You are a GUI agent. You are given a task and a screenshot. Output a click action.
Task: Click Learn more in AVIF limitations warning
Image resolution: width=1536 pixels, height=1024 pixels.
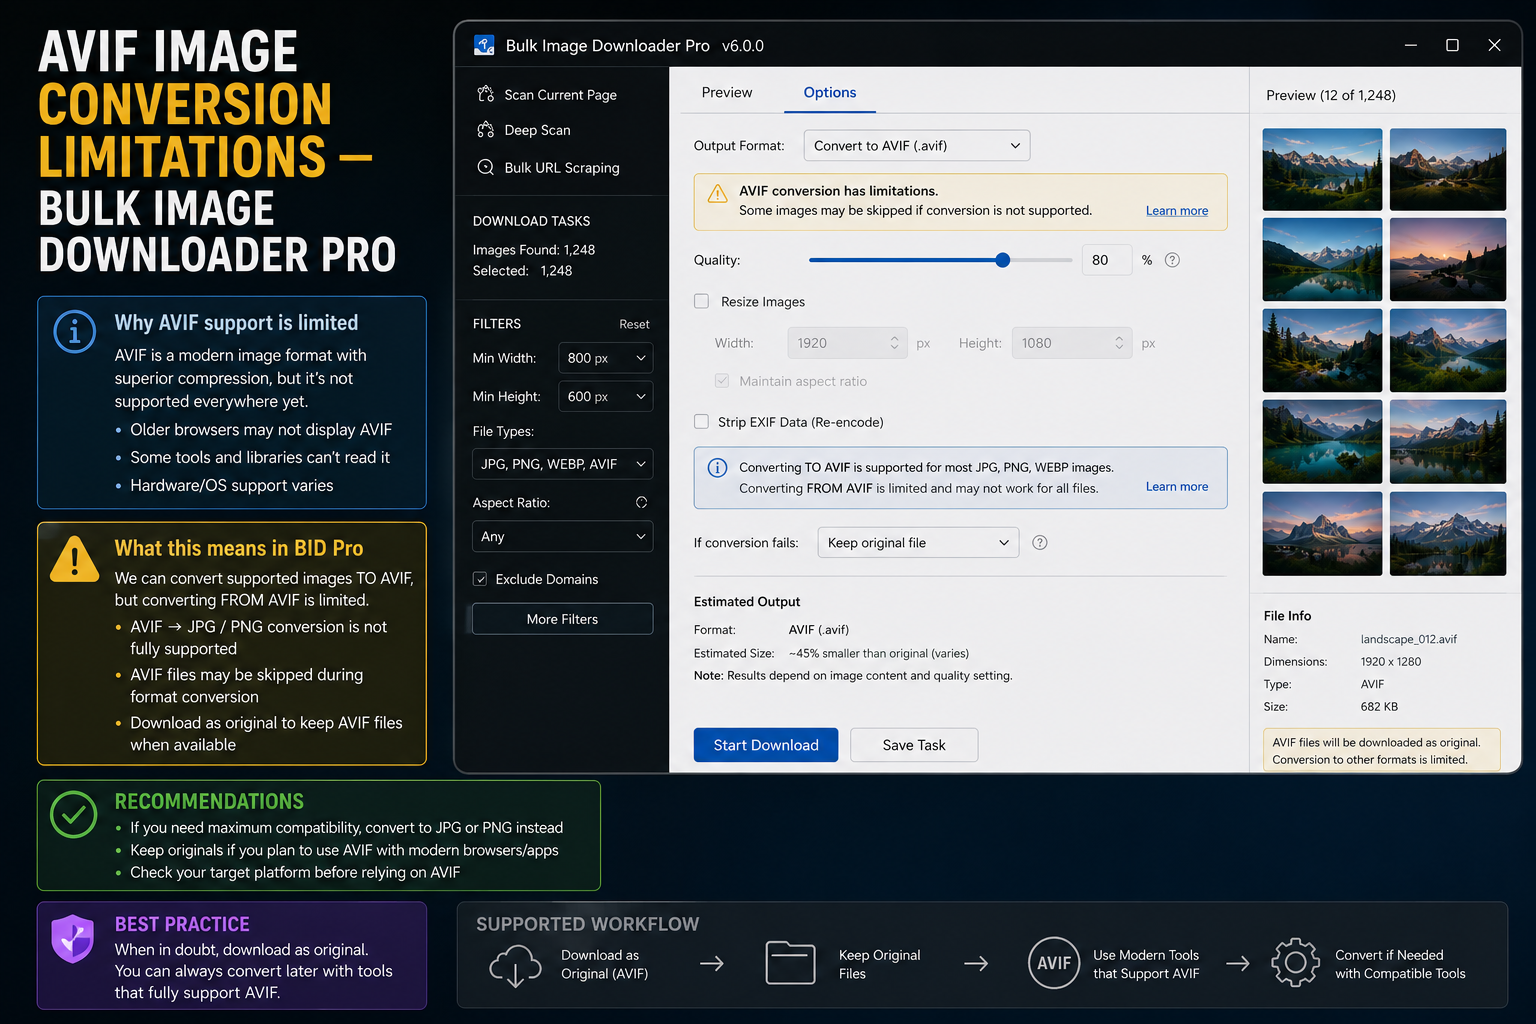click(x=1177, y=211)
